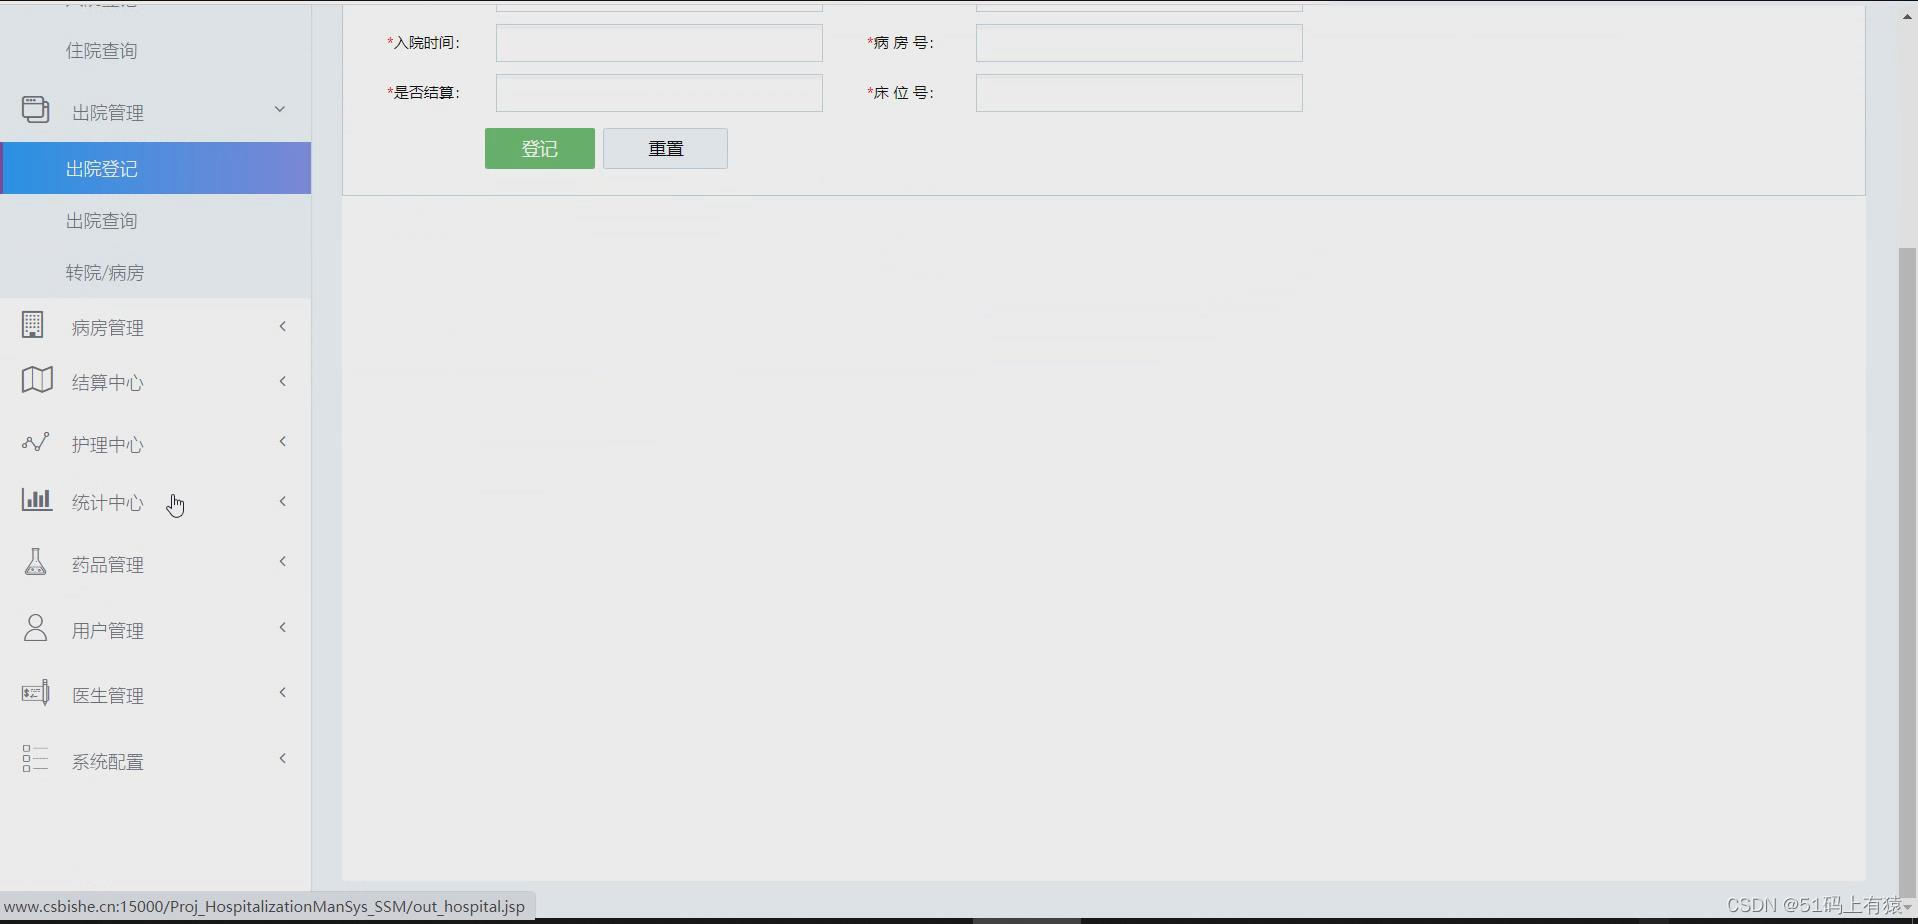1918x924 pixels.
Task: Click the 是否结算 field label
Action: pos(424,93)
